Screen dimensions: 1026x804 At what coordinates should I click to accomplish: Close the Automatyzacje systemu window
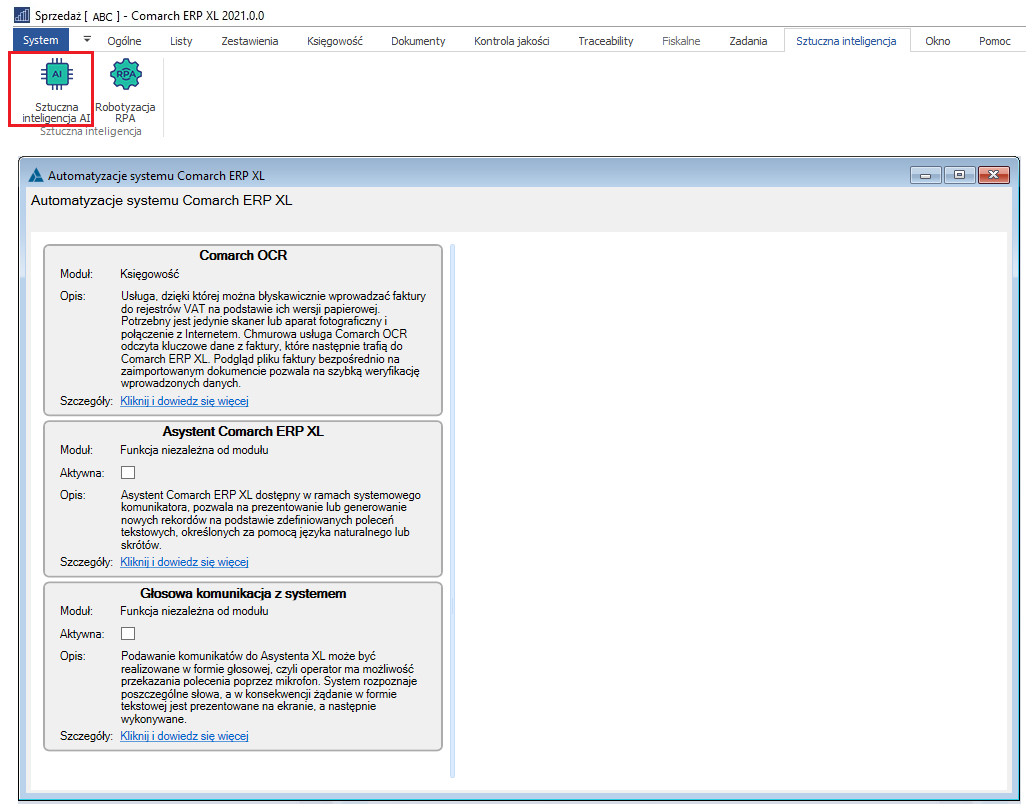click(994, 175)
